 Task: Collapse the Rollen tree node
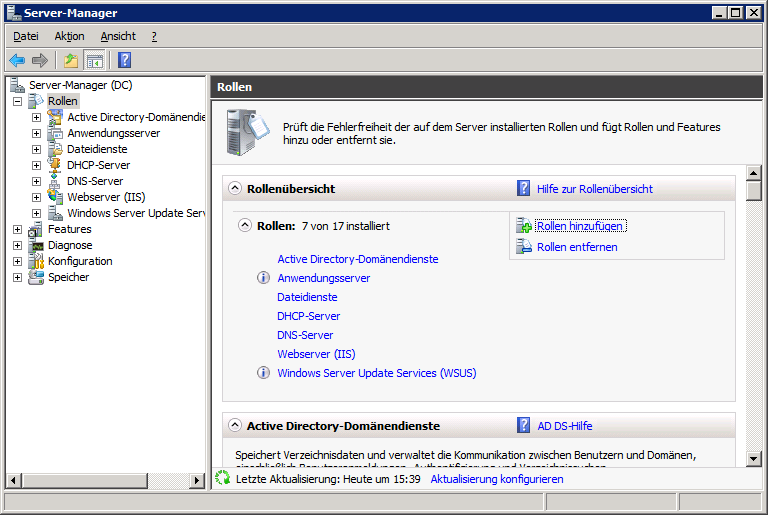18,101
